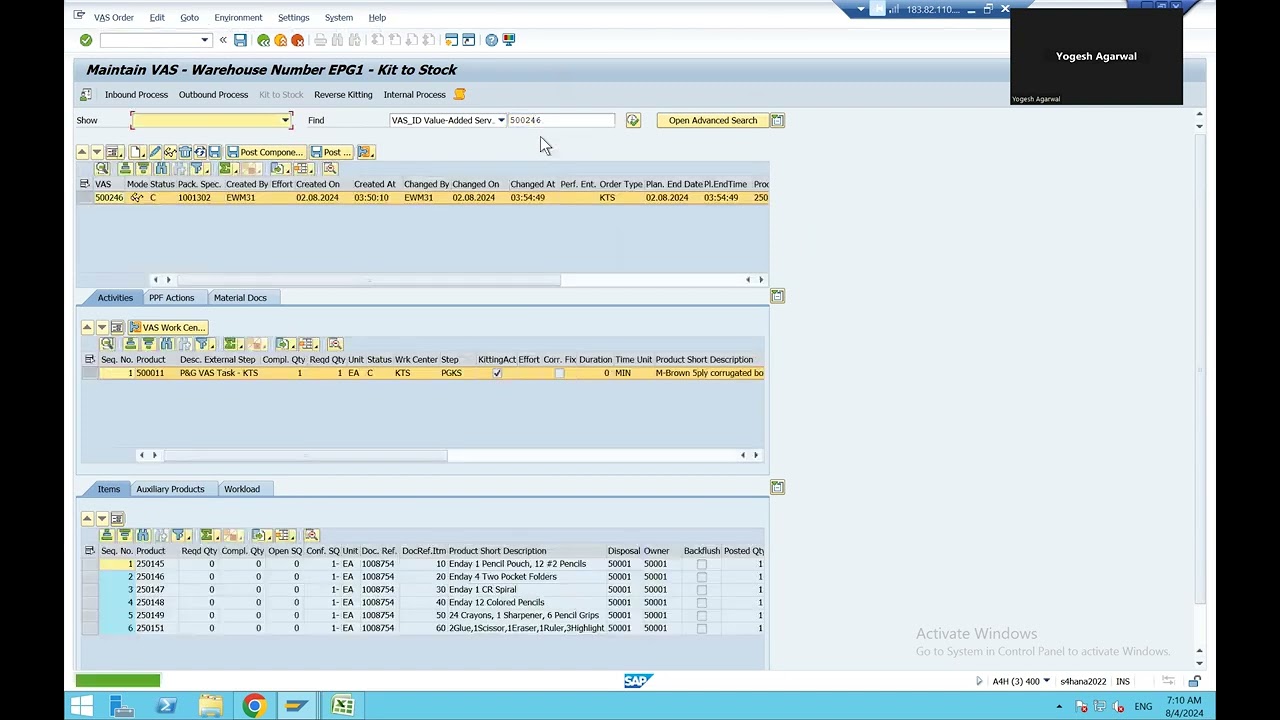The image size is (1280, 720).
Task: Click the Save diskette icon in standard toolbar
Action: click(240, 40)
